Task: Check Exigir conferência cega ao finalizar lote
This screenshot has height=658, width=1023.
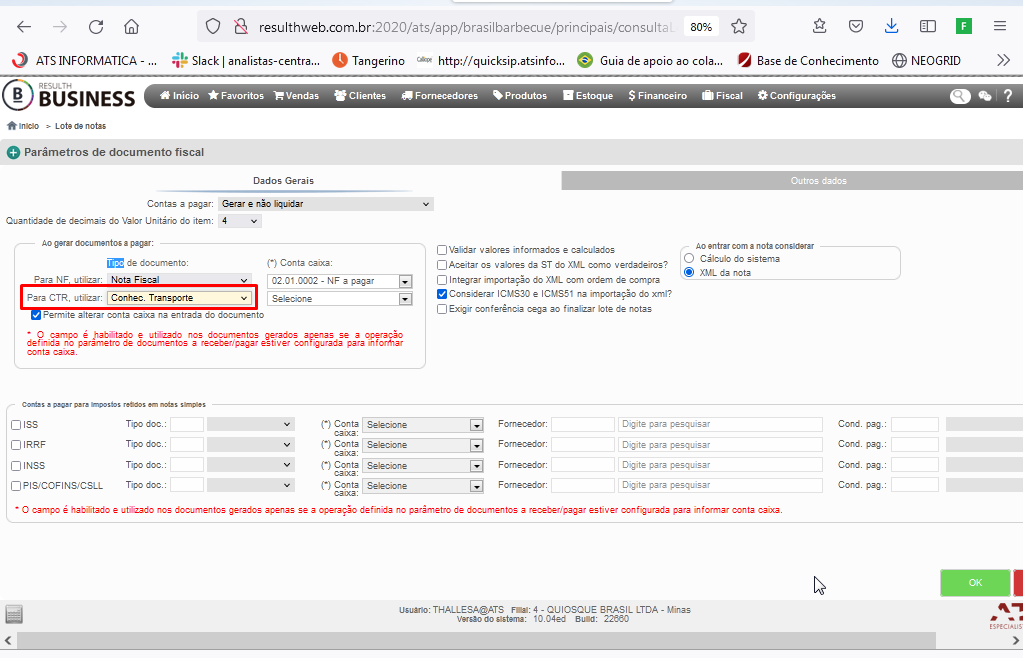Action: [442, 309]
